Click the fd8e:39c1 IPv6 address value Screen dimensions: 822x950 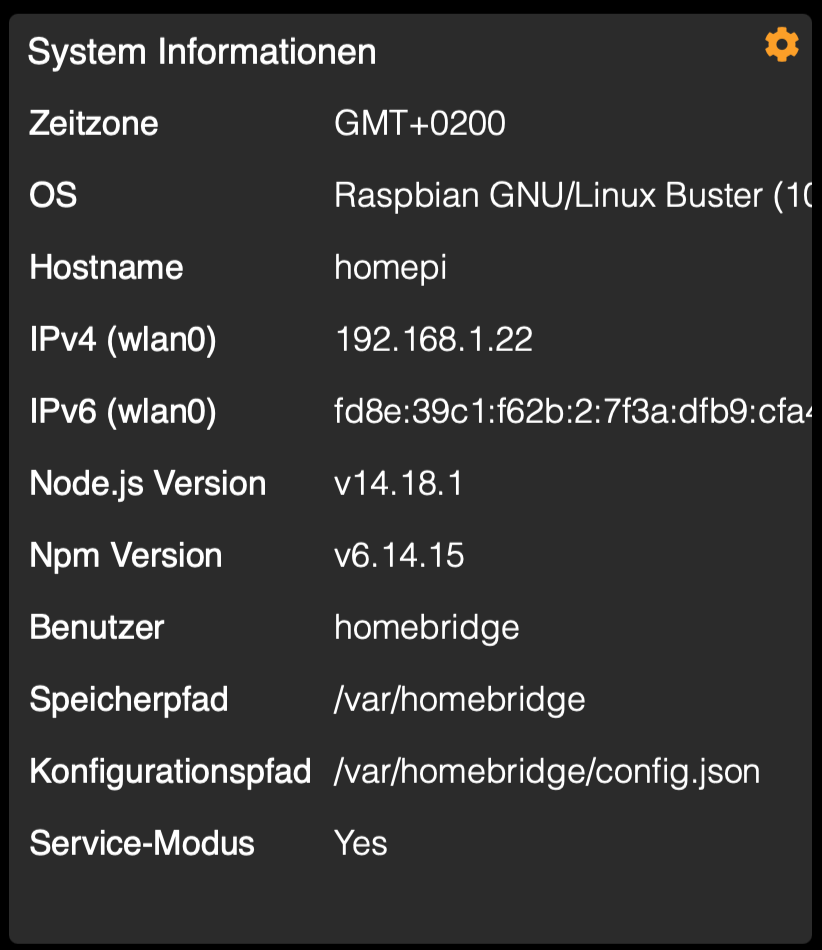pos(570,412)
